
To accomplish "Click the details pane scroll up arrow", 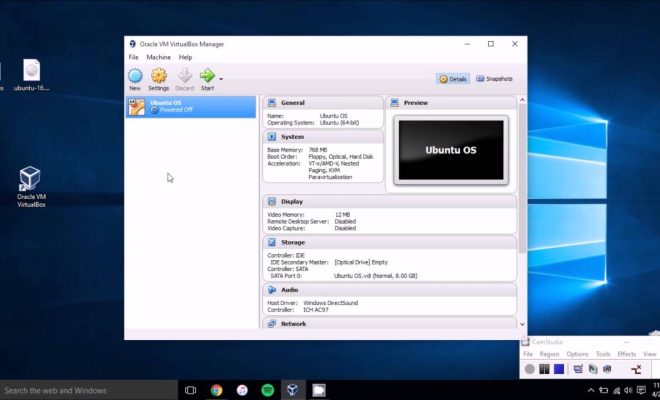I will (522, 100).
